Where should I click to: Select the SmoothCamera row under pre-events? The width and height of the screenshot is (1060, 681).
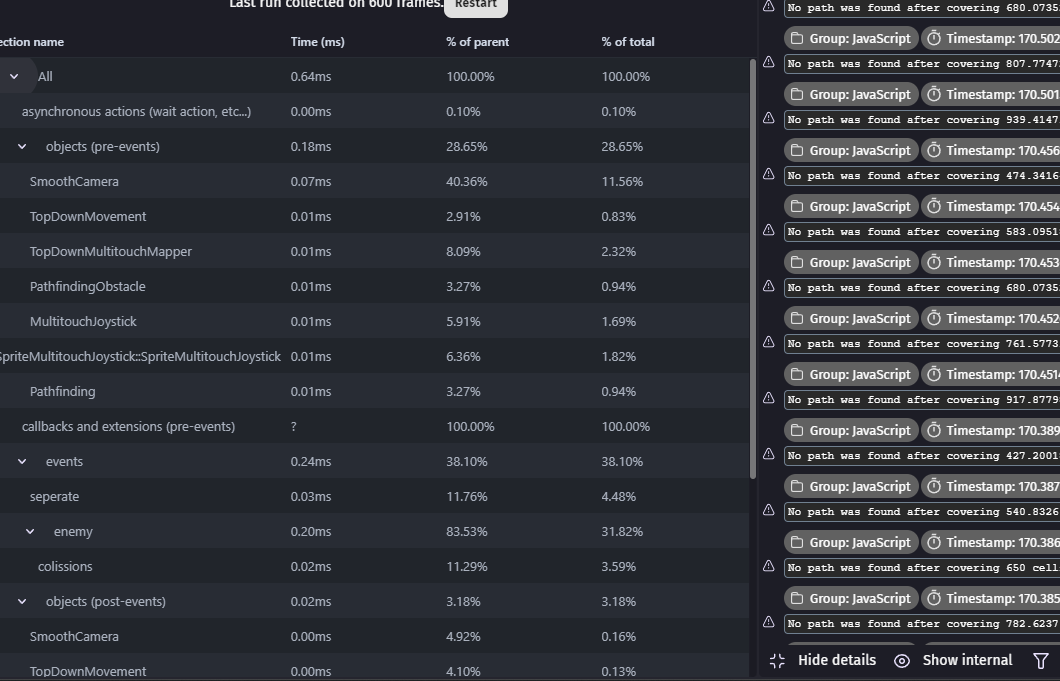coord(74,181)
